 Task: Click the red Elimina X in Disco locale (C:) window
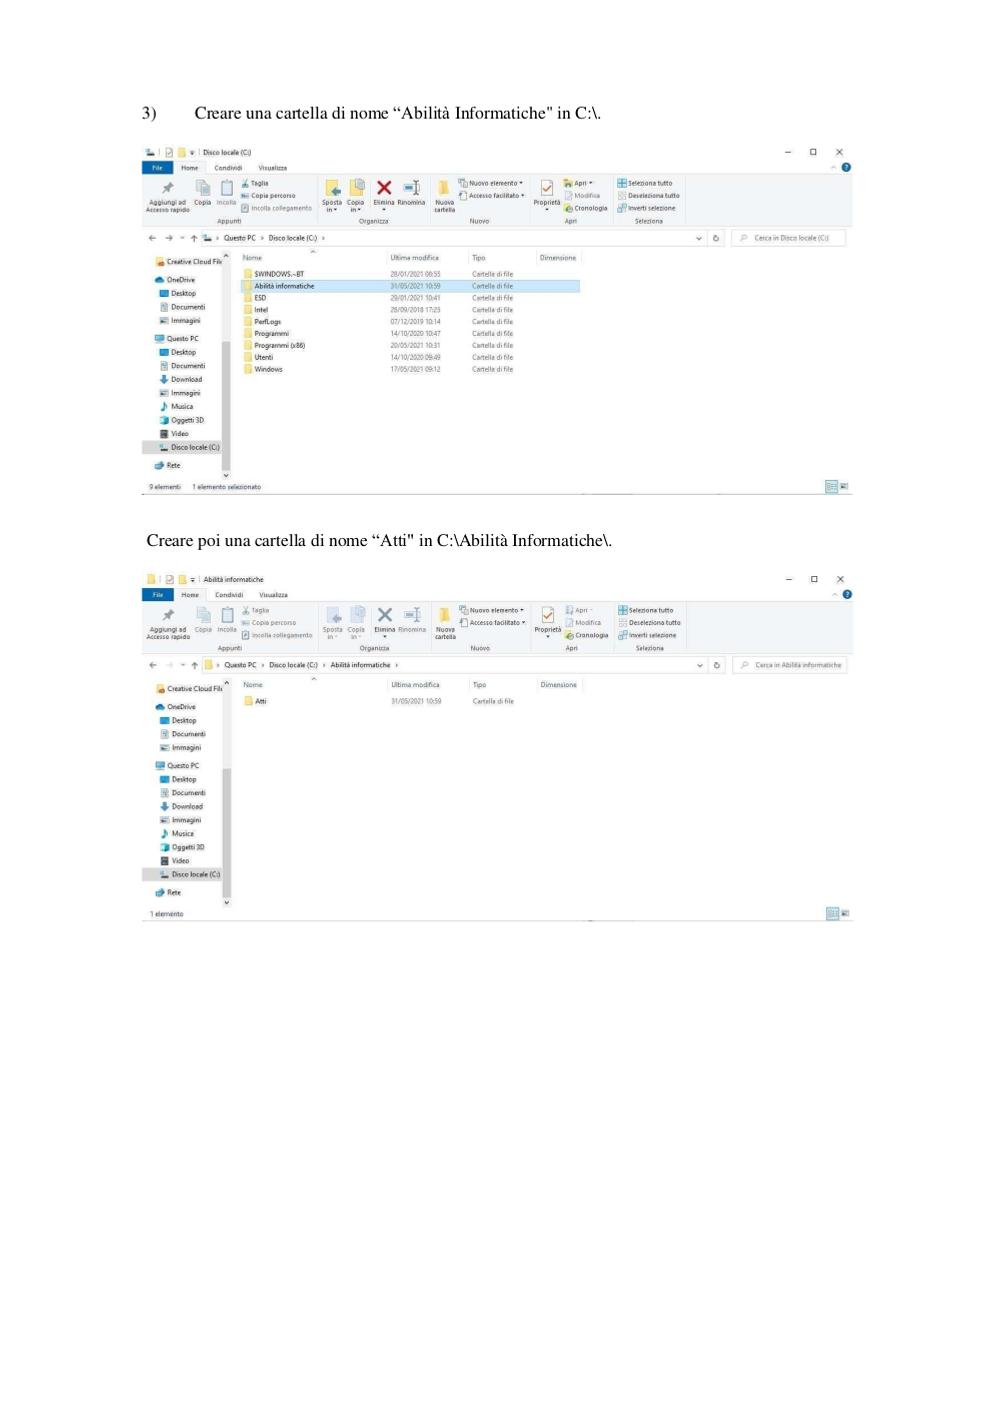click(384, 187)
